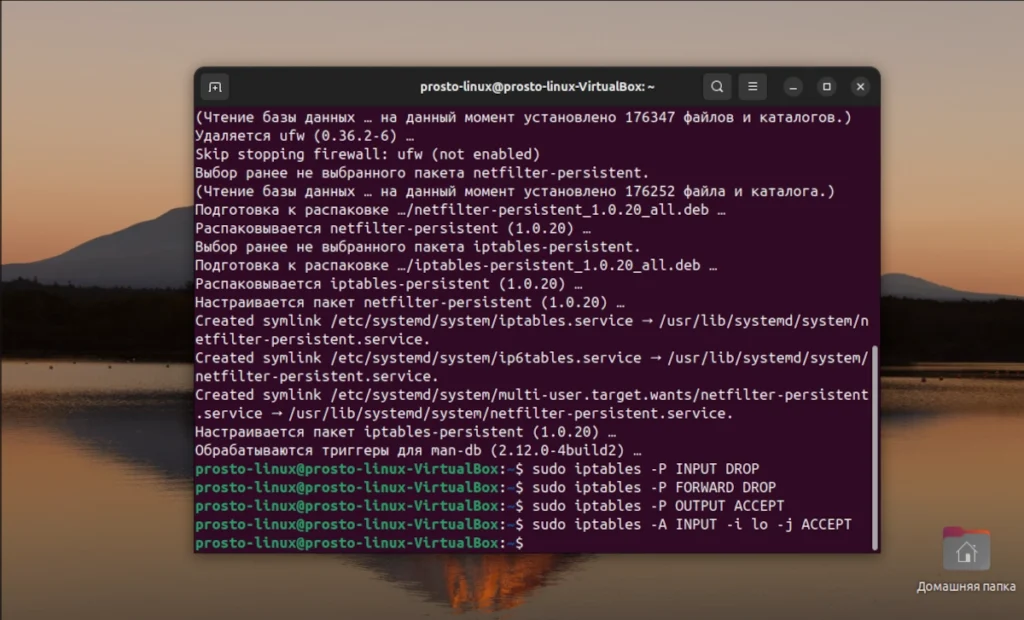
Task: Click the line with "176347 файлов и каталогов"
Action: click(x=523, y=118)
